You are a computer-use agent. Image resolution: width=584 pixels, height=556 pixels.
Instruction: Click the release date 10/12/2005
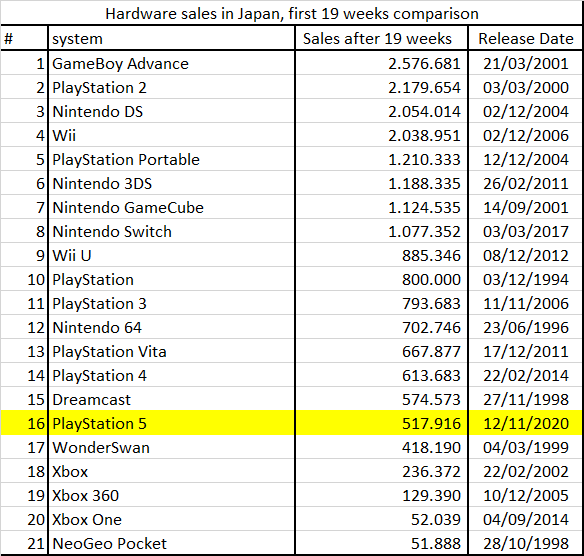point(526,496)
